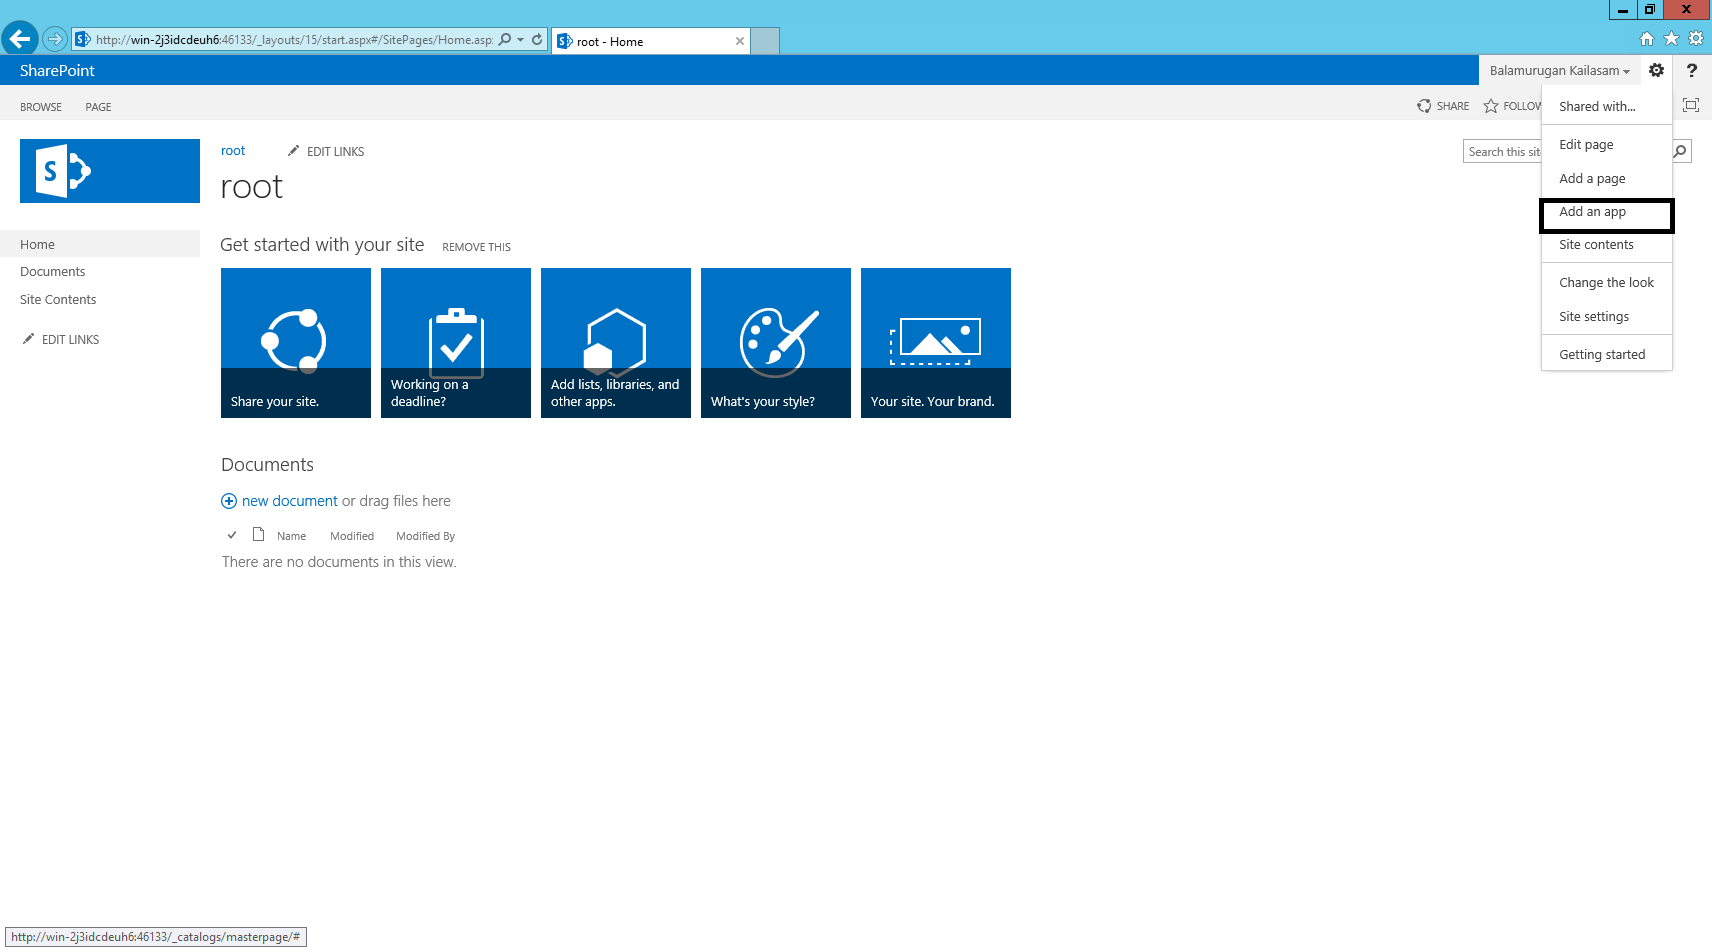Screen dimensions: 1712x952
Task: Choose Shared with... from settings menu
Action: (1606, 106)
